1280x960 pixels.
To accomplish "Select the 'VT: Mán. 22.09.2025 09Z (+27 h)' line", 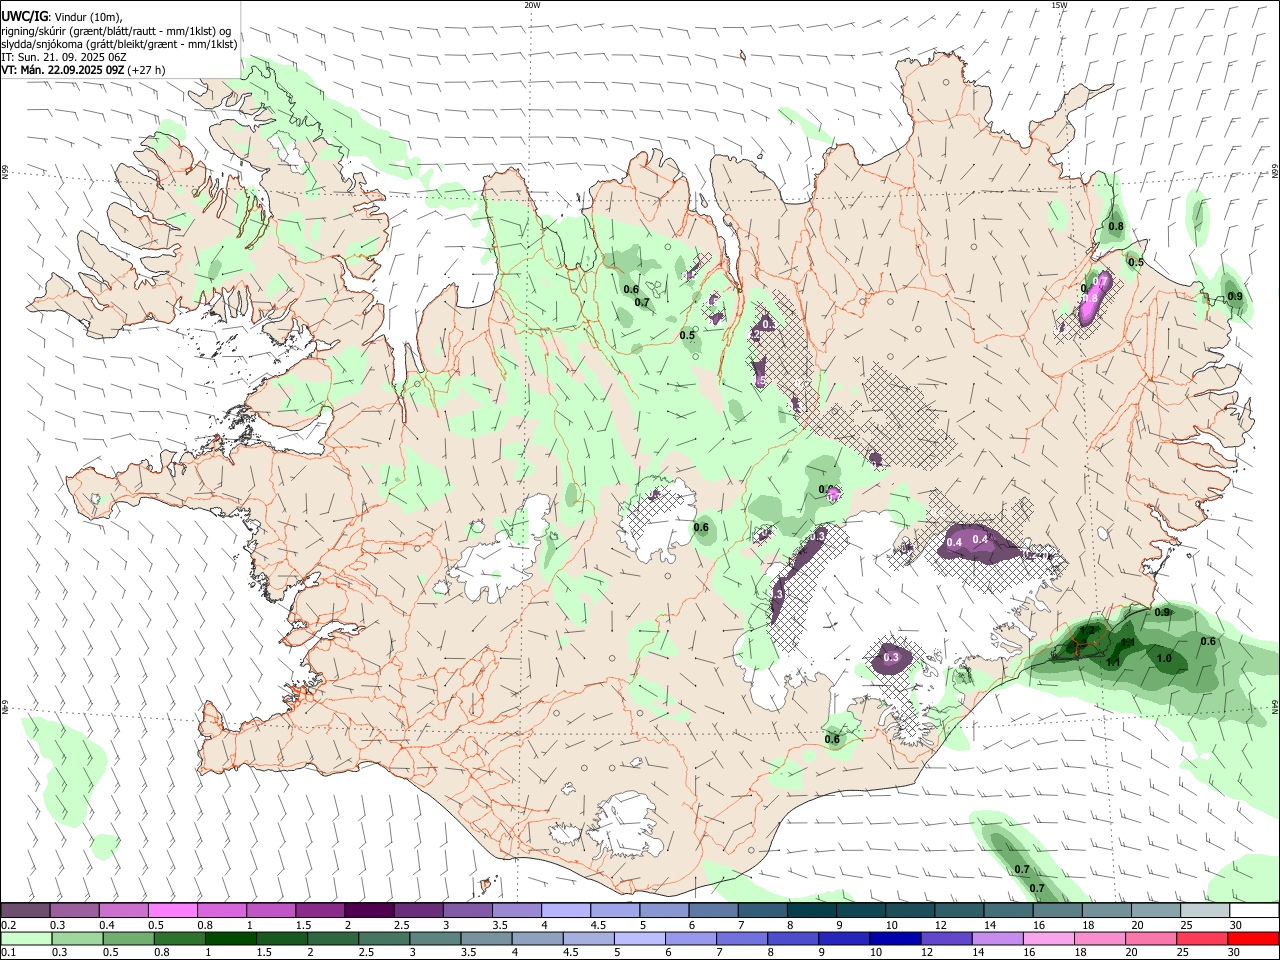I will tap(83, 70).
